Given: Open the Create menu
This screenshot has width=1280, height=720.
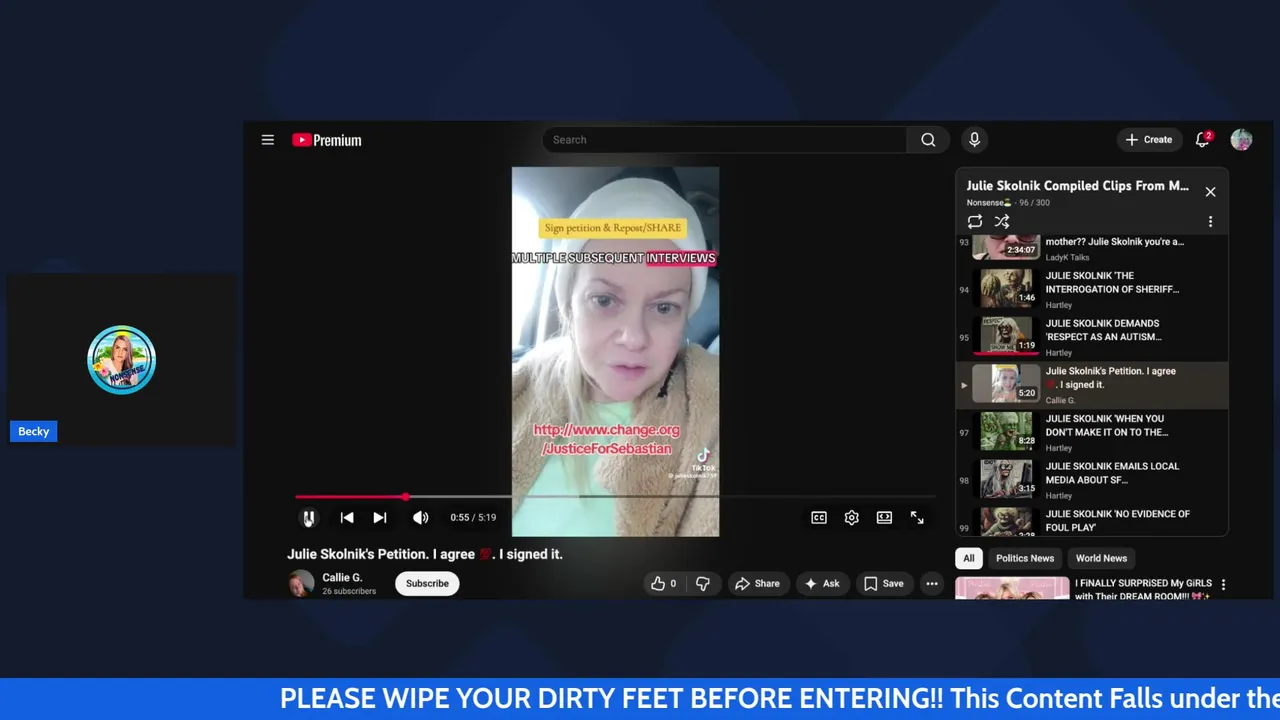Looking at the screenshot, I should pyautogui.click(x=1149, y=140).
